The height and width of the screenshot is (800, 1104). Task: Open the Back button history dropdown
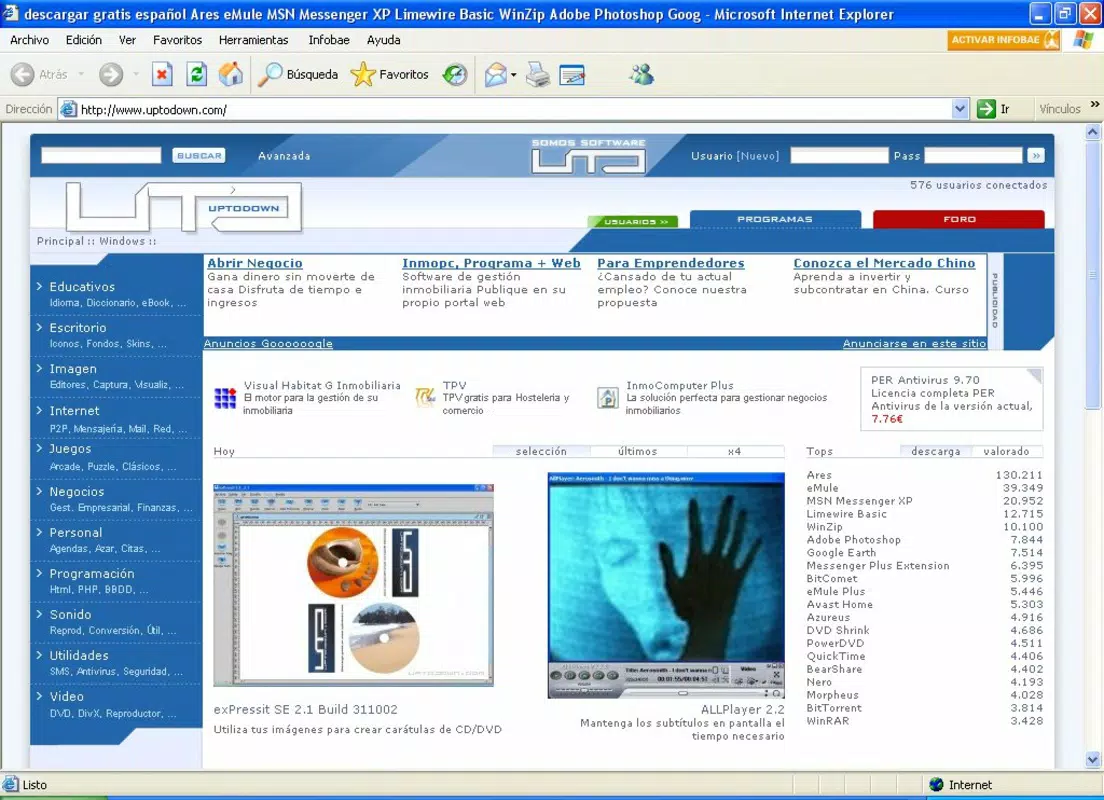pyautogui.click(x=81, y=74)
